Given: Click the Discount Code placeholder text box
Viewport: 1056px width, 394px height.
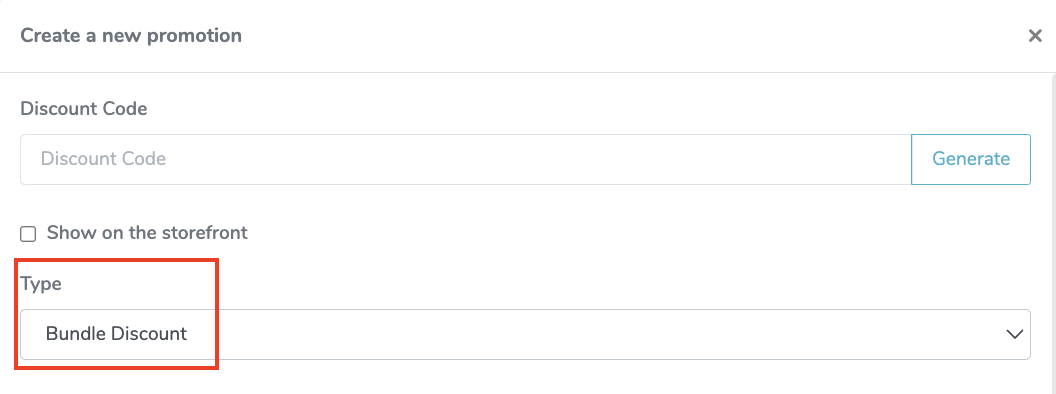Looking at the screenshot, I should [x=466, y=159].
